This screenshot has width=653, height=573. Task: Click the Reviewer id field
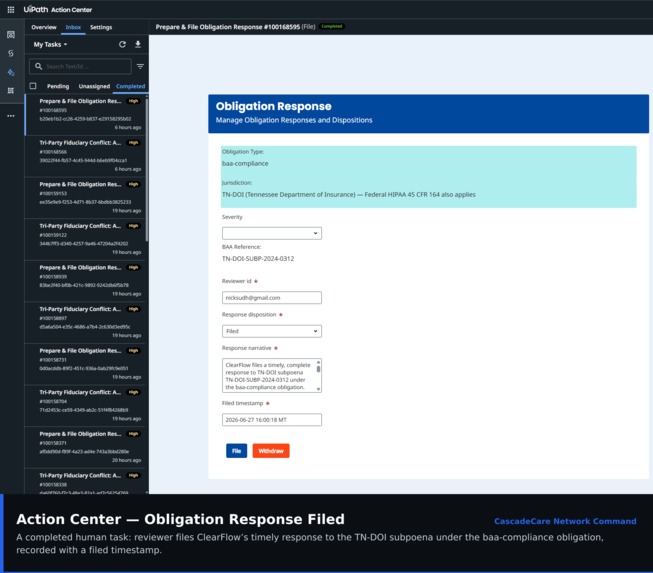coord(272,298)
